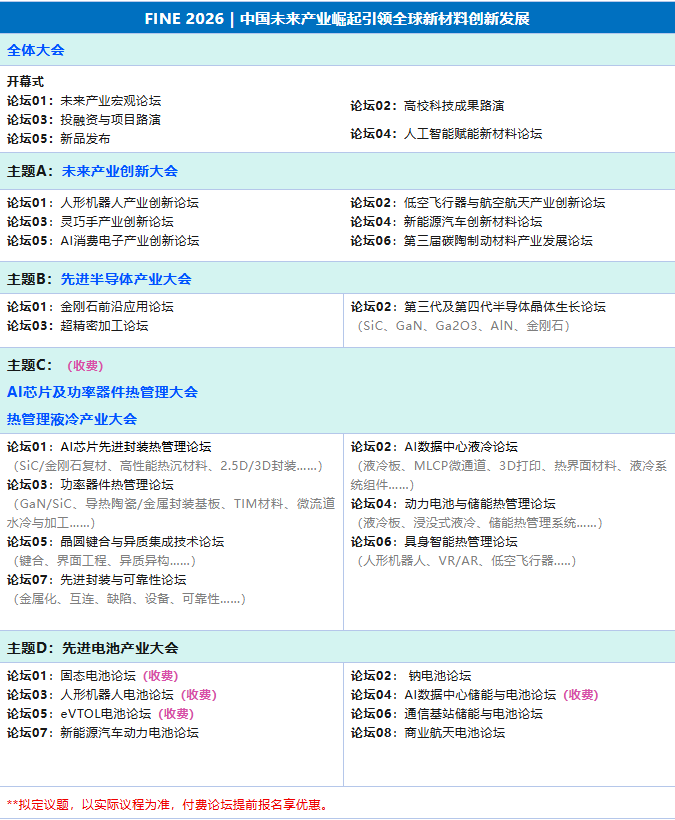This screenshot has width=675, height=820.
Task: Open 未来产业宏观论坛 under 全体大会
Action: 110,101
